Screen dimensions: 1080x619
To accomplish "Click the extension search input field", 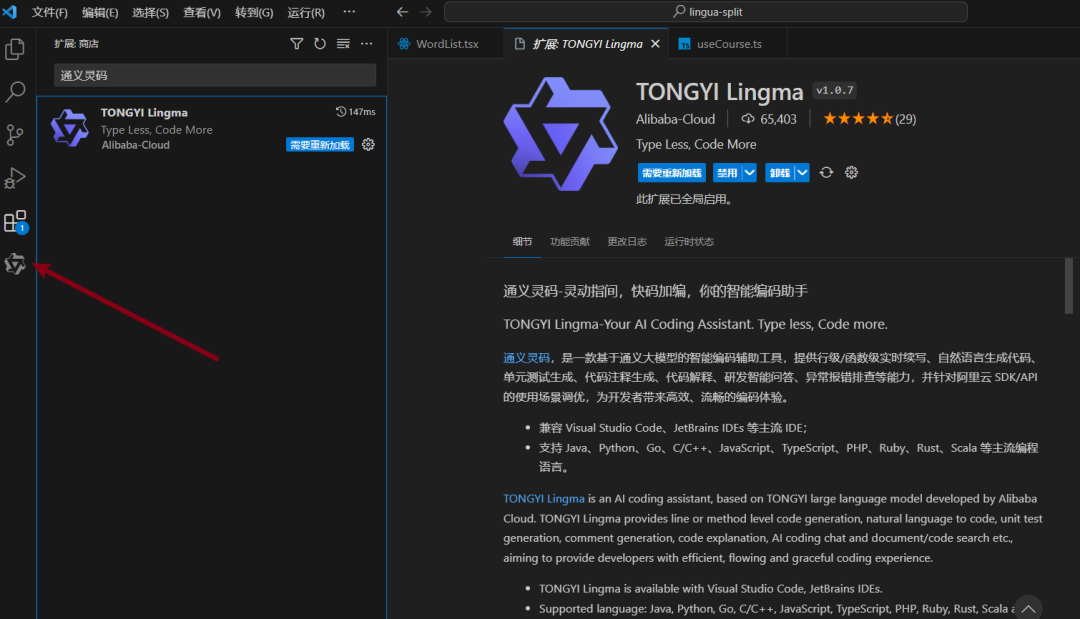I will coord(215,75).
